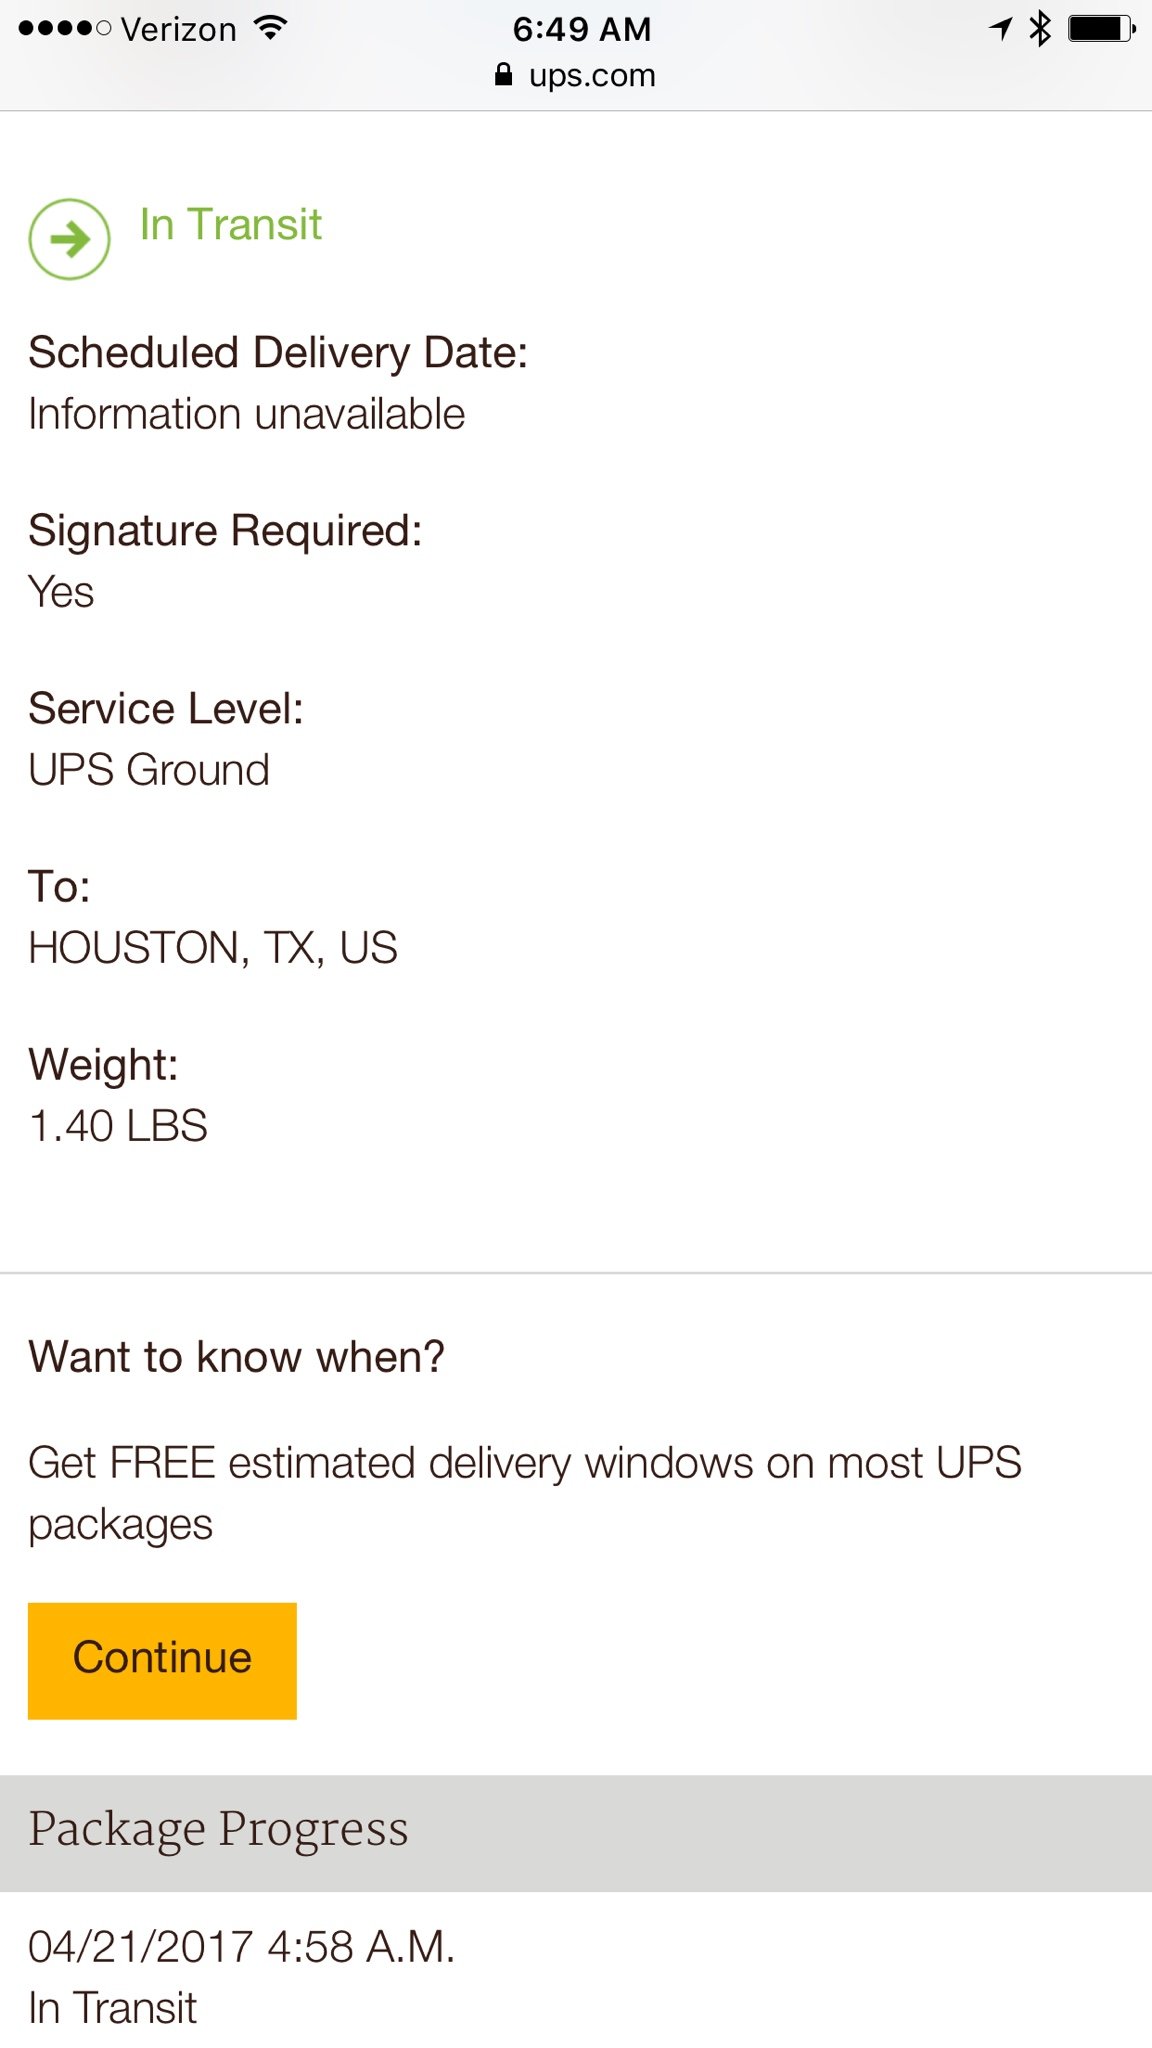Tap the Scheduled Delivery Date label
The height and width of the screenshot is (2048, 1152).
tap(278, 353)
